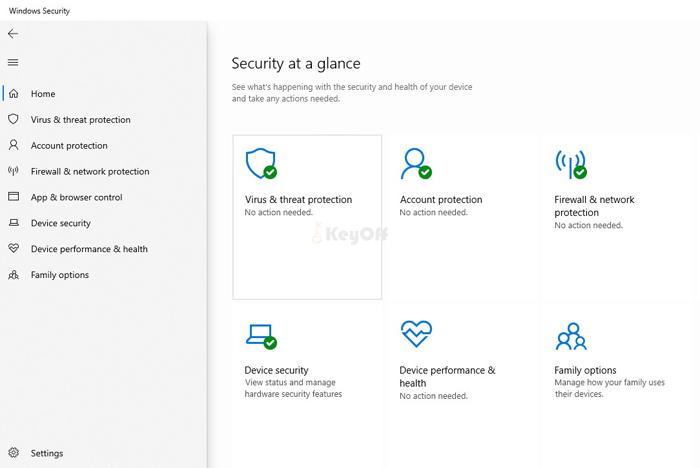This screenshot has height=468, width=700.
Task: Click the Security at a glance heading
Action: [296, 64]
